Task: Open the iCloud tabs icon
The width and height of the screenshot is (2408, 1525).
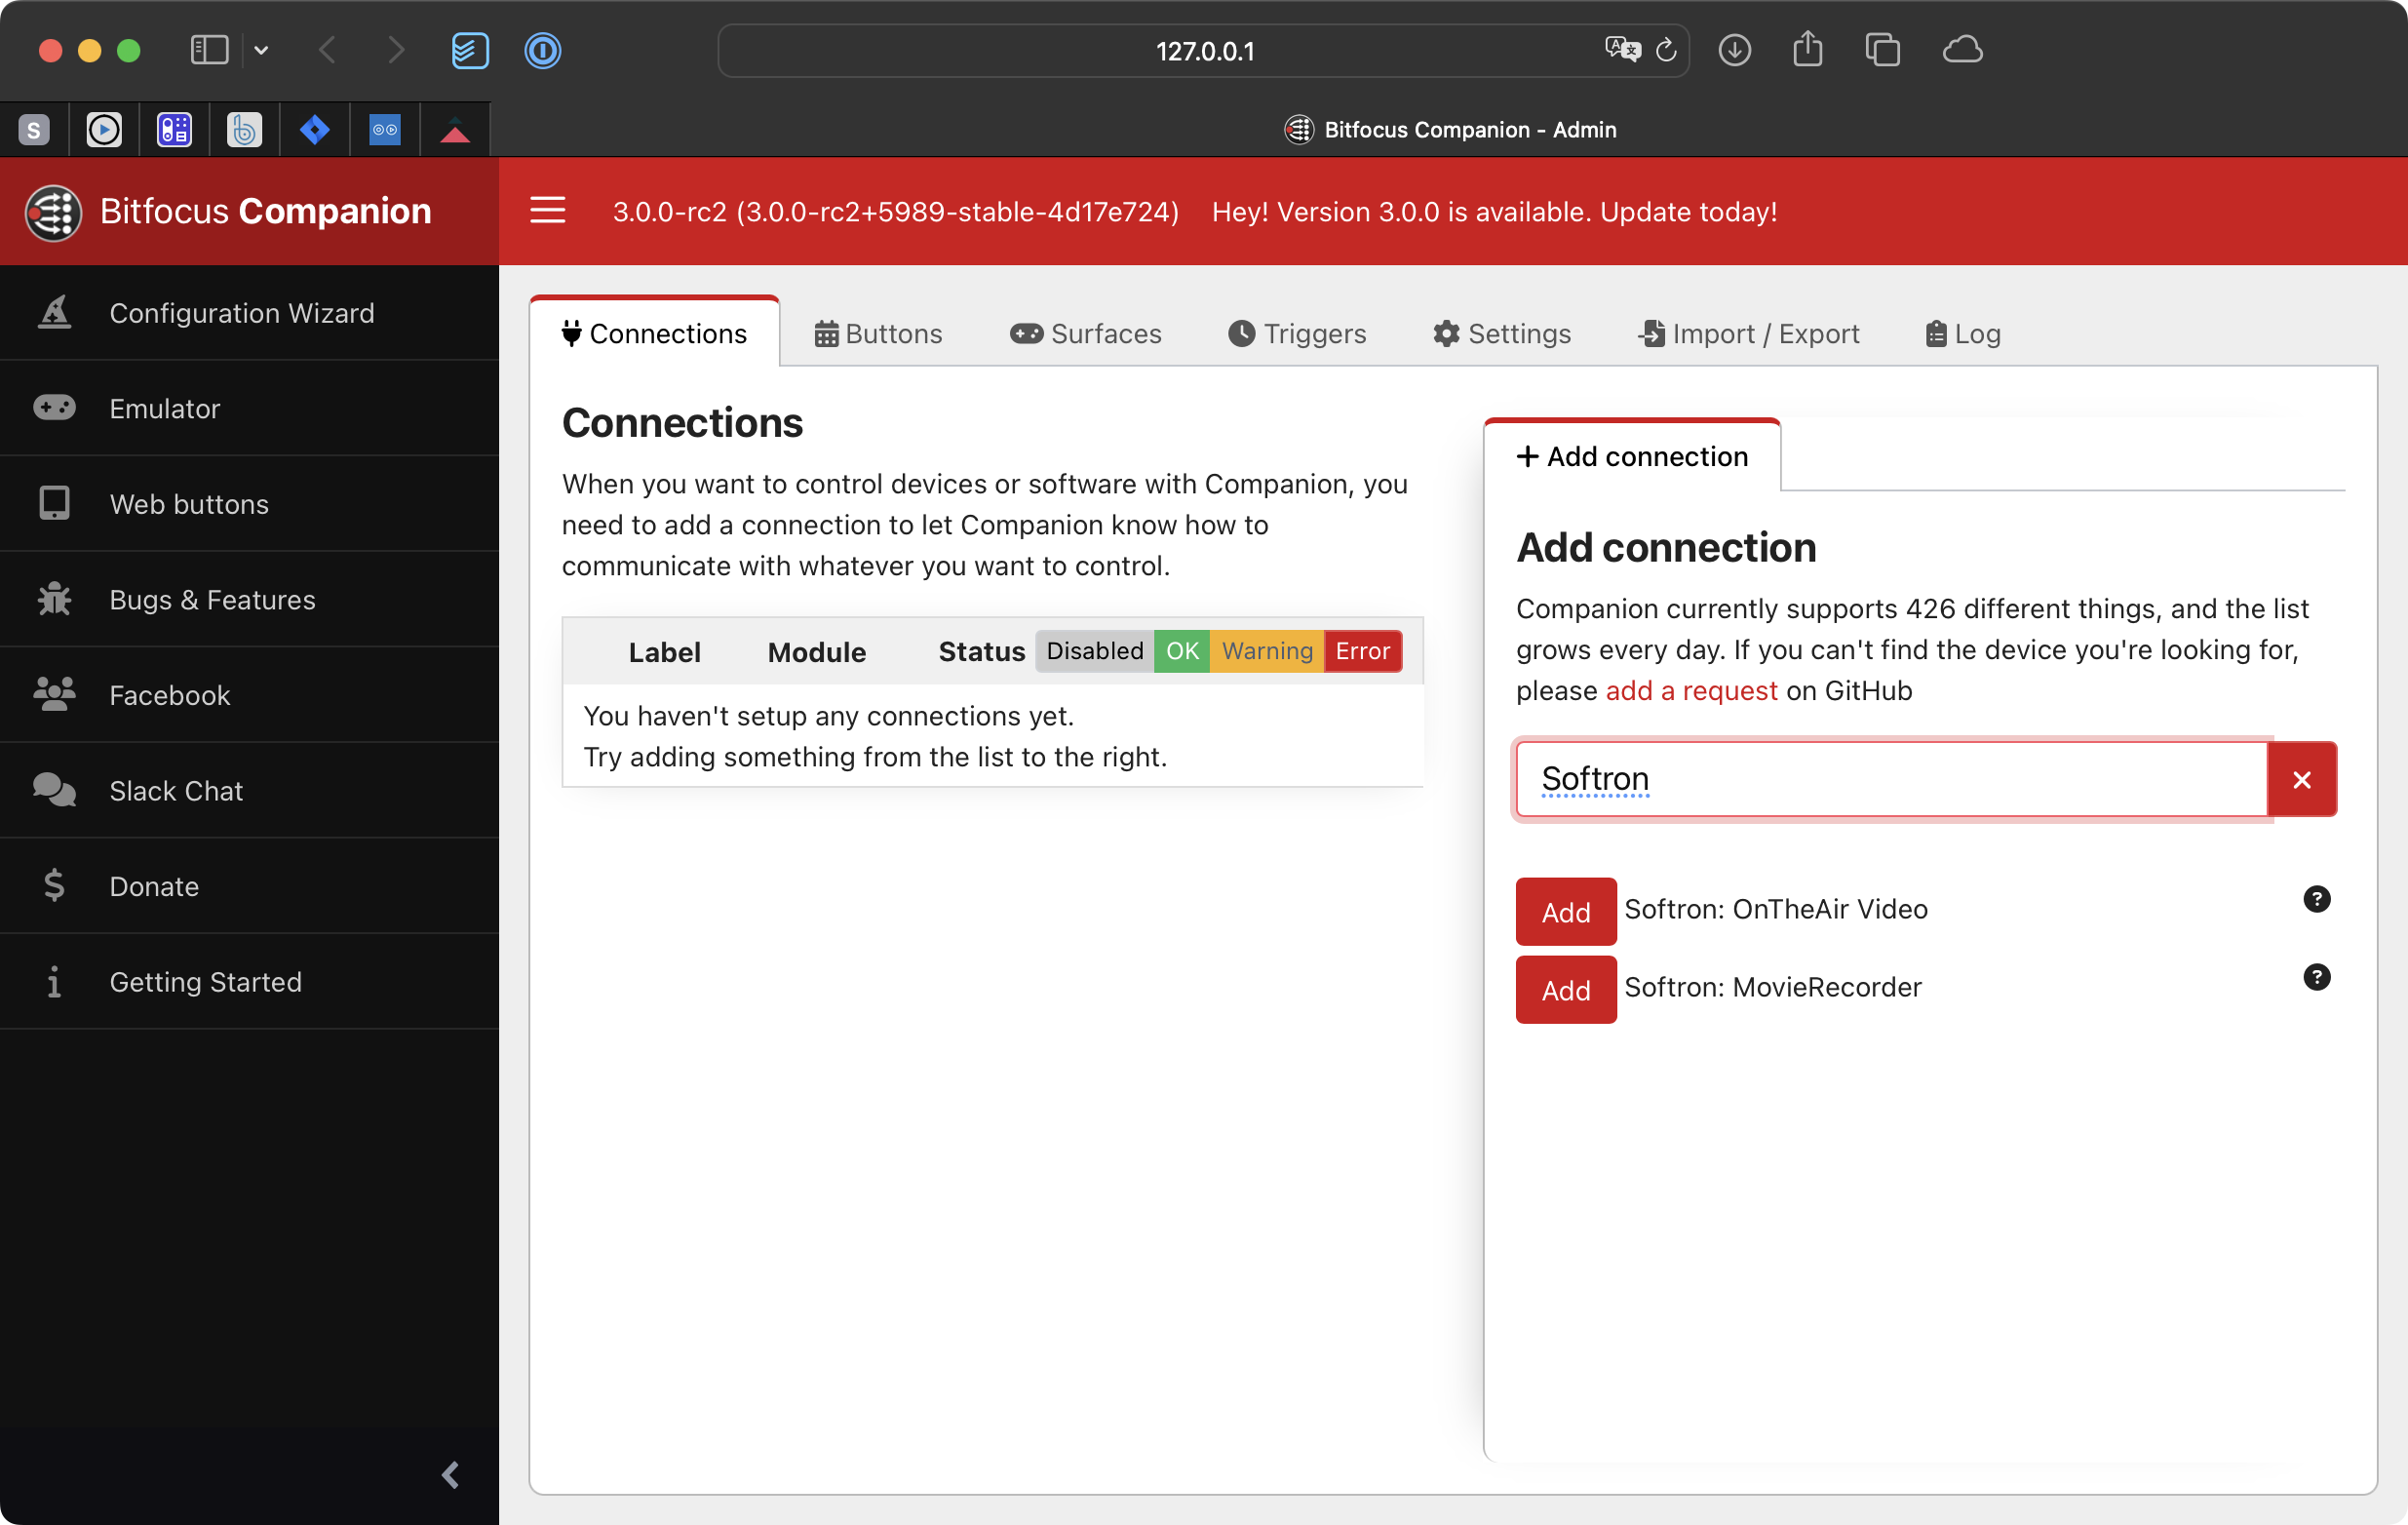Action: pyautogui.click(x=1962, y=50)
